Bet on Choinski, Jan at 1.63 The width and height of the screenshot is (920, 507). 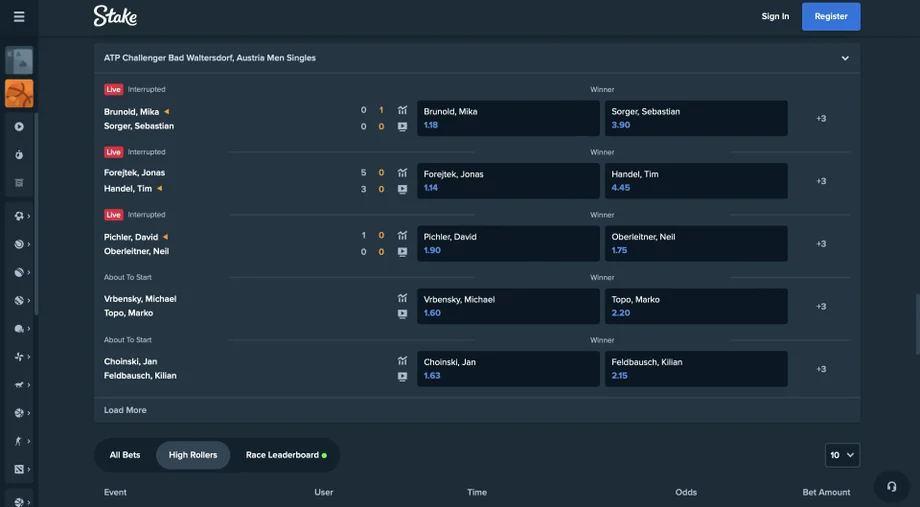508,369
